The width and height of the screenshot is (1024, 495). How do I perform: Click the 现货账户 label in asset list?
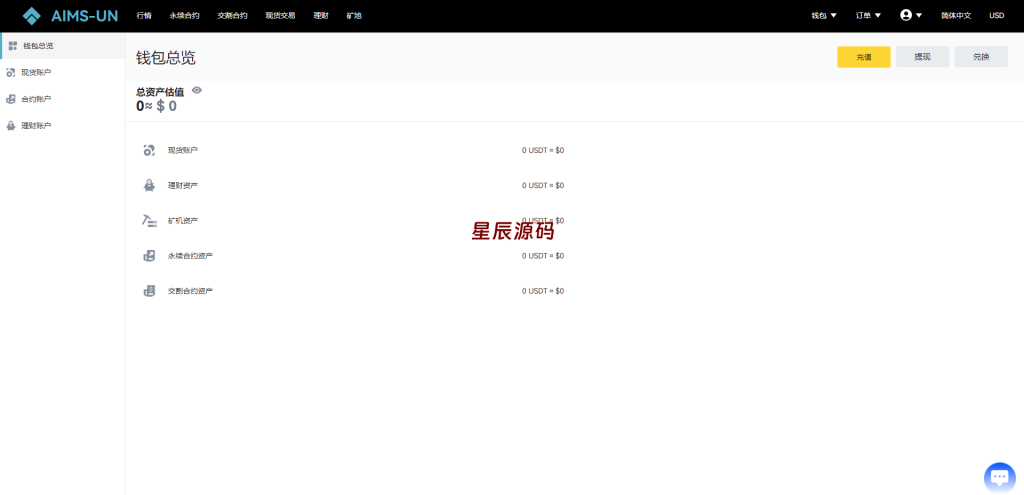click(182, 150)
